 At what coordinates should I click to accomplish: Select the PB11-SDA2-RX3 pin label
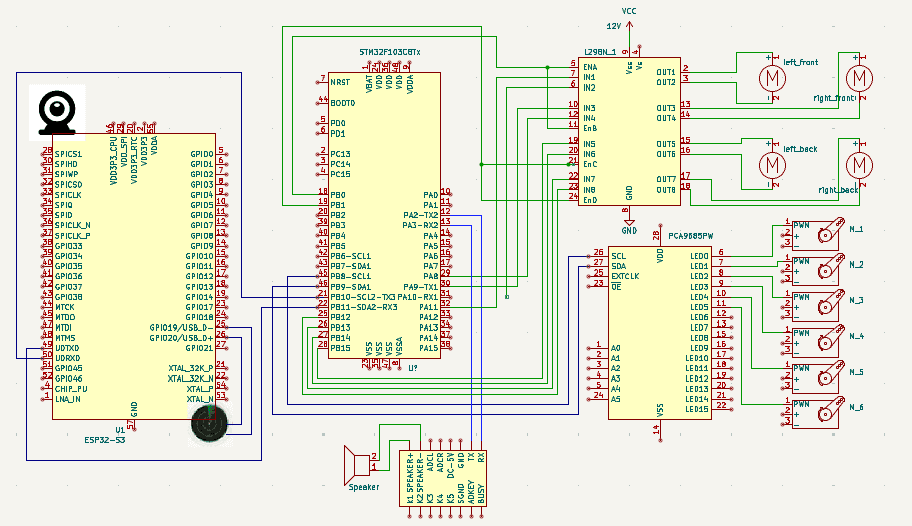pyautogui.click(x=364, y=307)
